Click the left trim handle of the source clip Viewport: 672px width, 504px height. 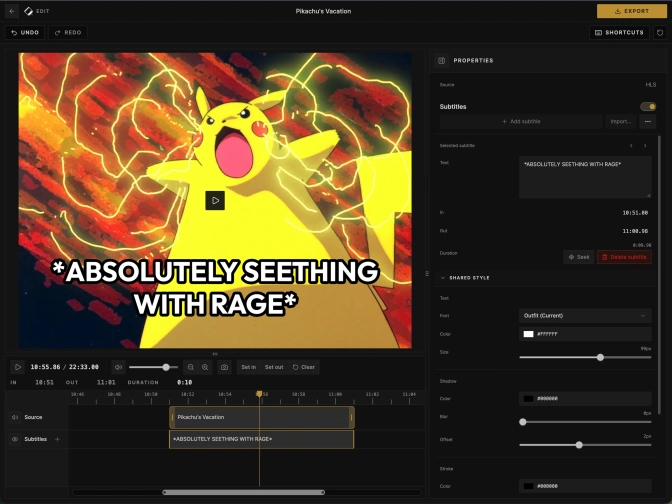tap(172, 417)
